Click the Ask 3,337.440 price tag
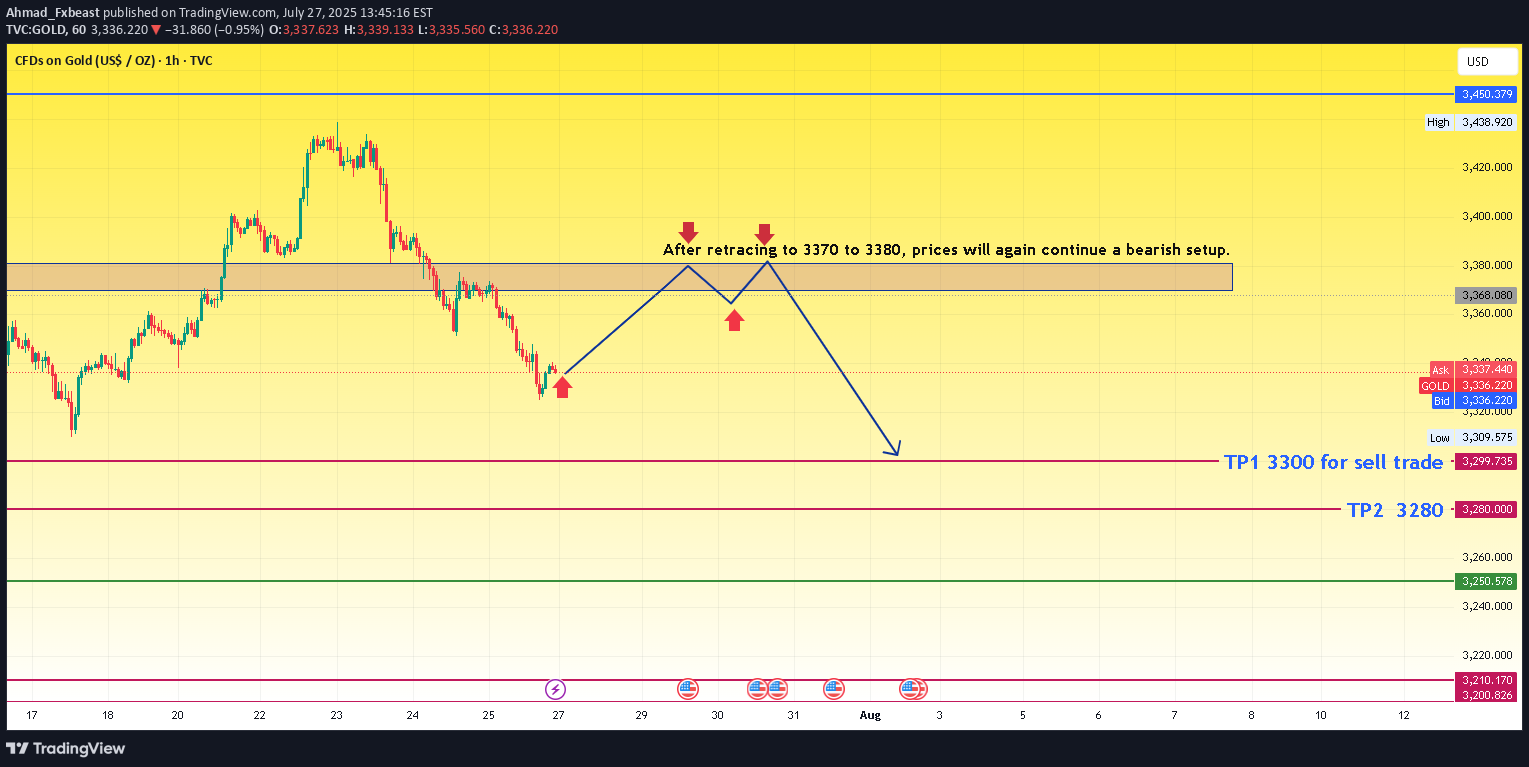This screenshot has height=767, width=1529. 1473,370
